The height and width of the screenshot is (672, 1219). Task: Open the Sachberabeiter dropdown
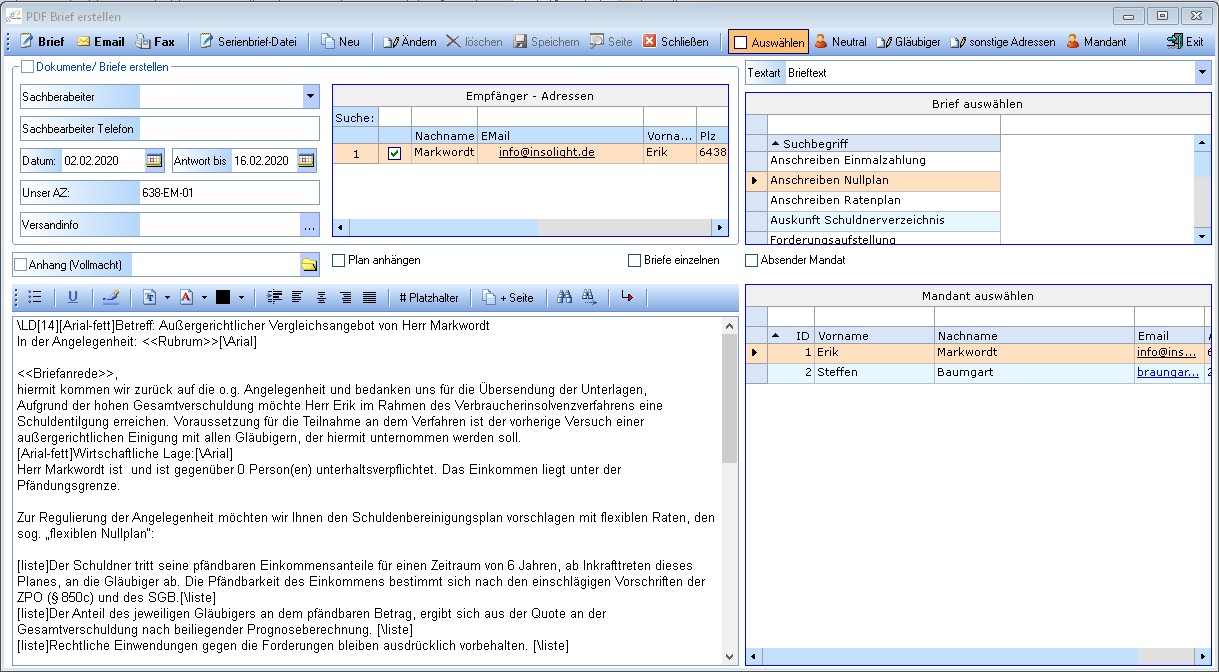pyautogui.click(x=309, y=96)
